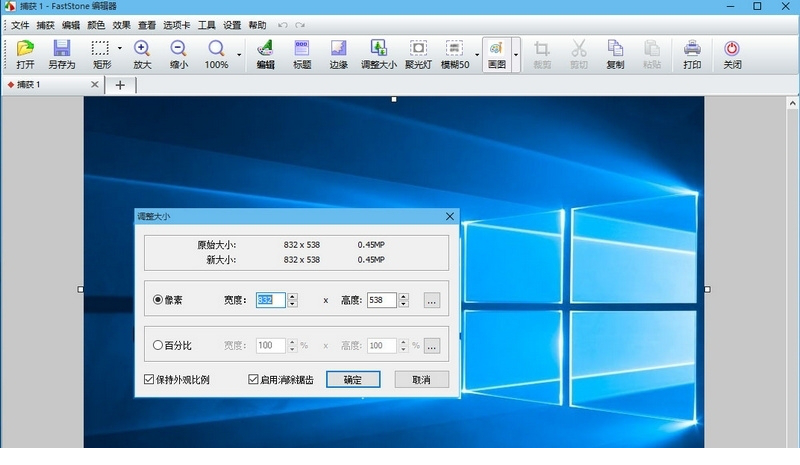Viewport: 800px width, 465px height.
Task: Confirm resize with 确定 button
Action: coord(353,379)
